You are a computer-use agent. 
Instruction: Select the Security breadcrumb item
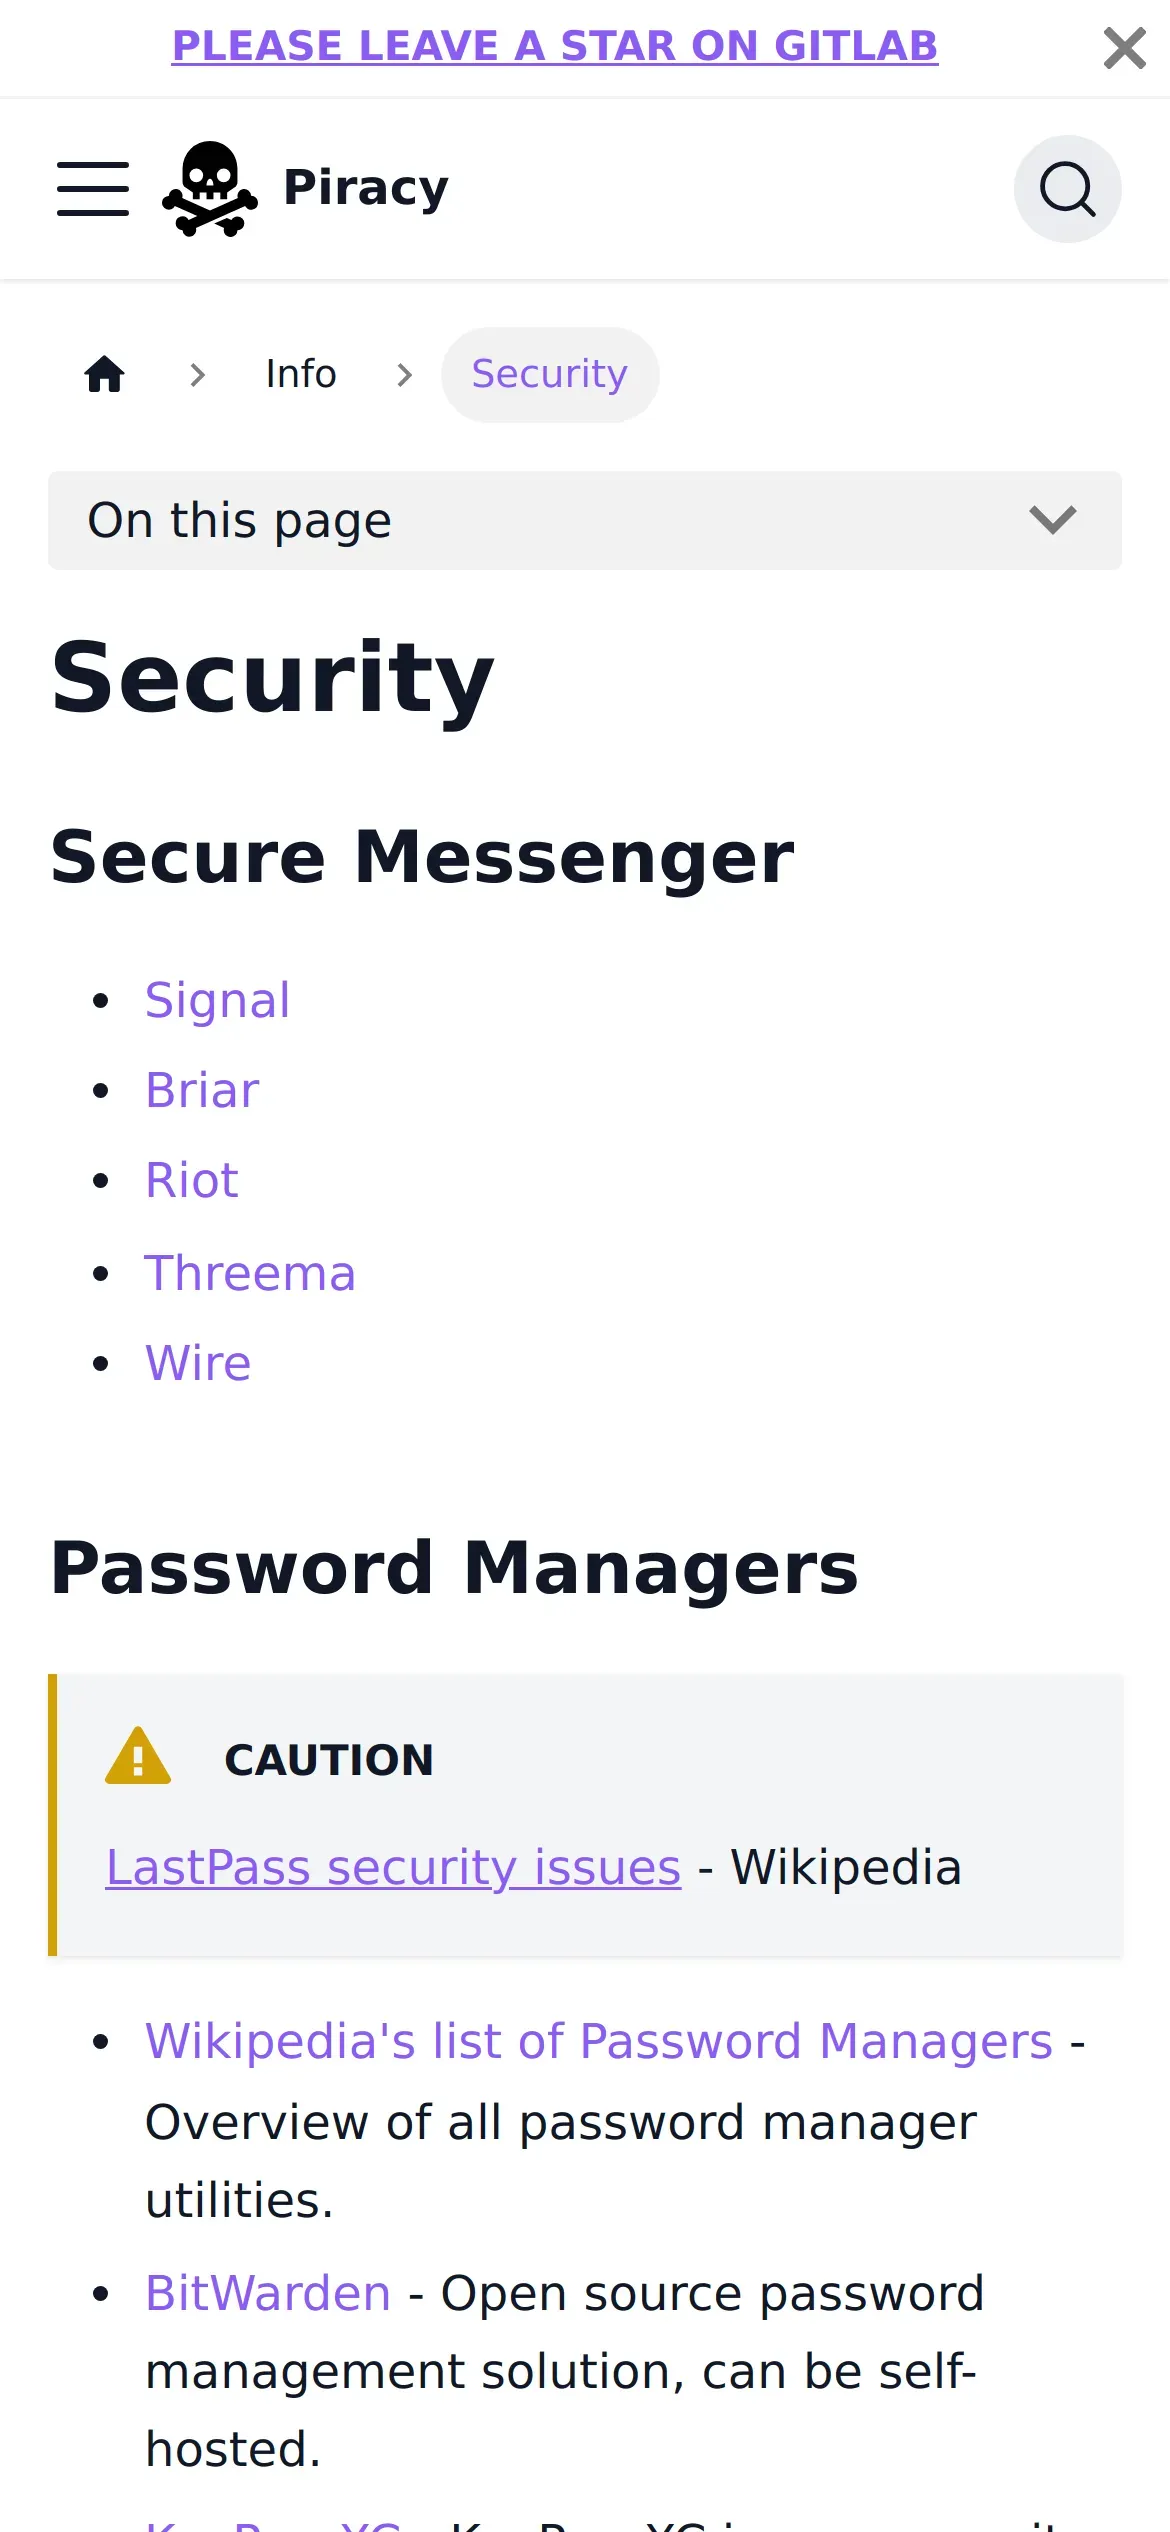(x=549, y=375)
